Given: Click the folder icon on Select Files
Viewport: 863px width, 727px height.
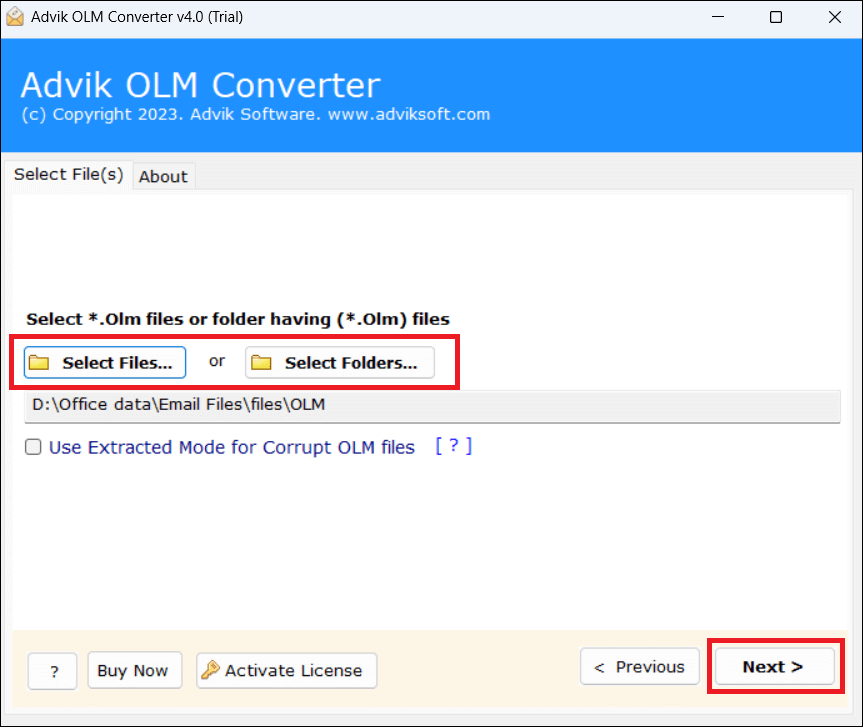Looking at the screenshot, I should 39,363.
